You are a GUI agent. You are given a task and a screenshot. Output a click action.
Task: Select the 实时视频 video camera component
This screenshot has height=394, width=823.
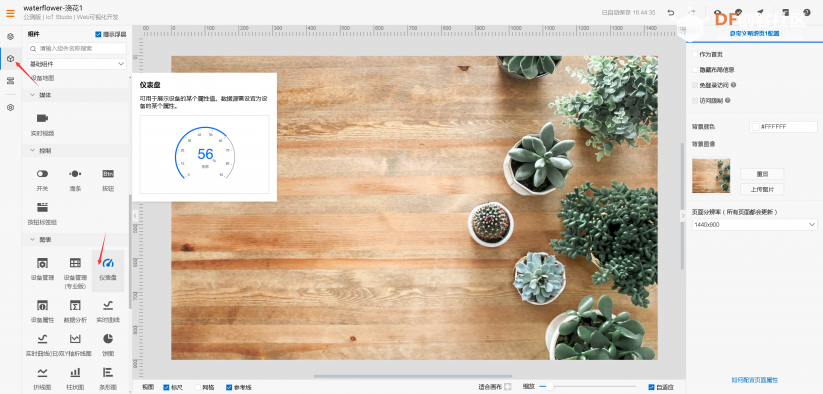(42, 123)
